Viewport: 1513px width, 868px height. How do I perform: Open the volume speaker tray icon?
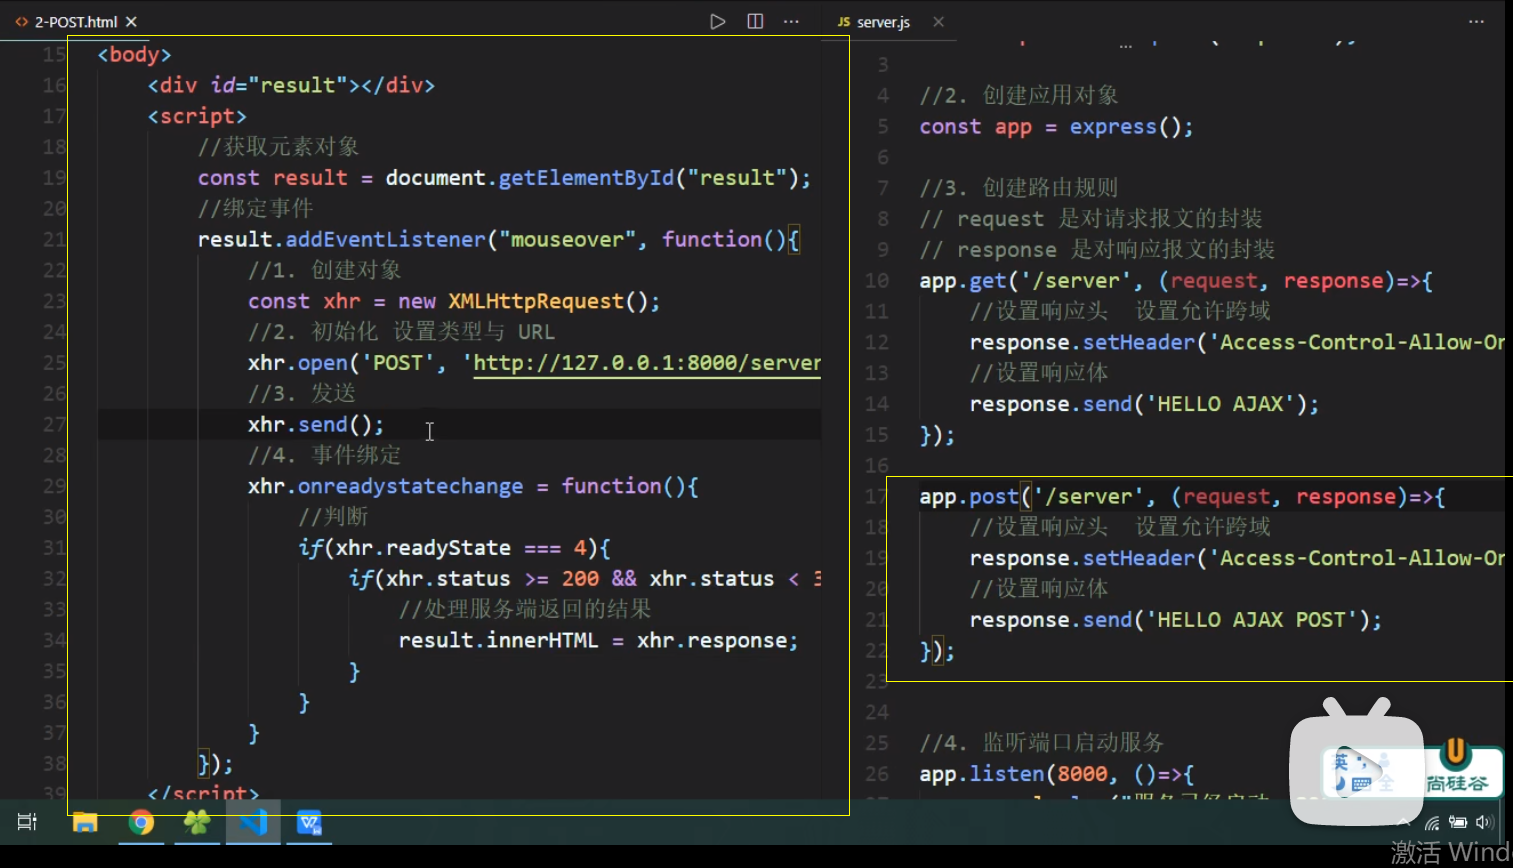(x=1484, y=823)
